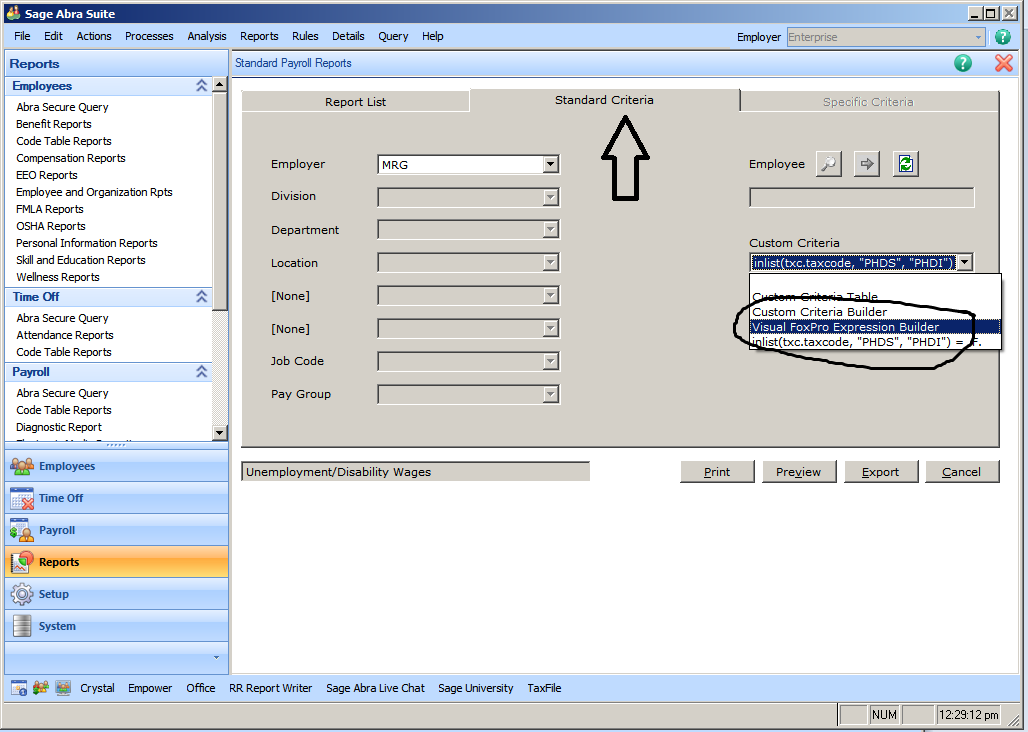Open the File menu

(22, 36)
